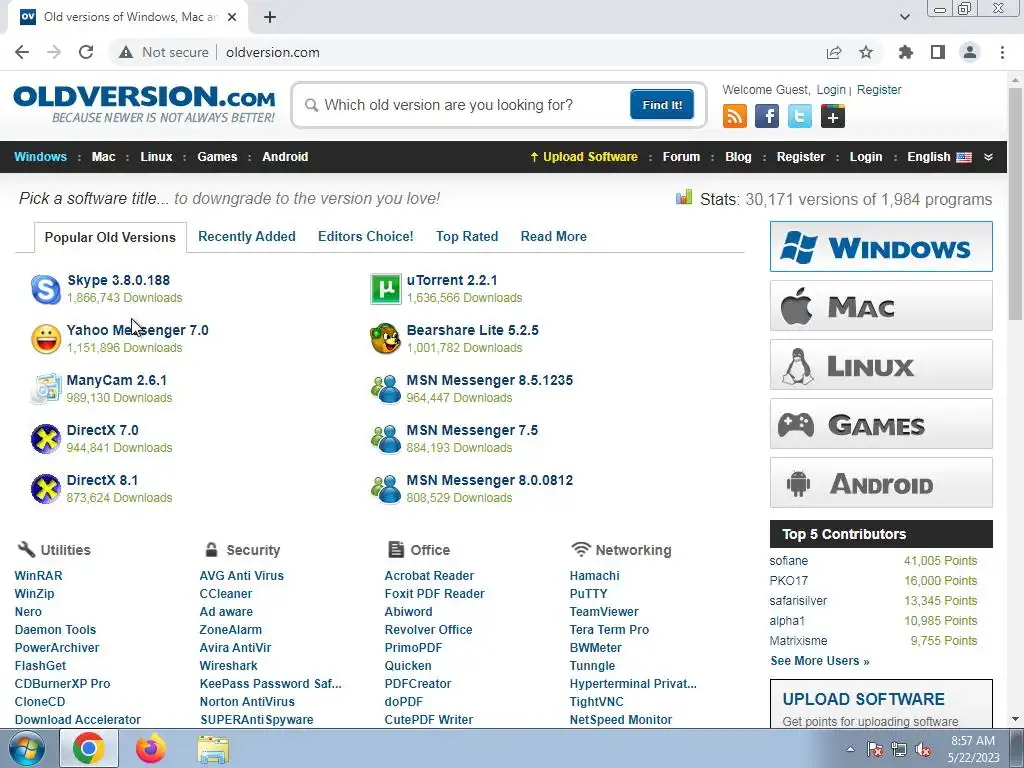Click the address bar URL
This screenshot has width=1024, height=768.
tap(272, 52)
